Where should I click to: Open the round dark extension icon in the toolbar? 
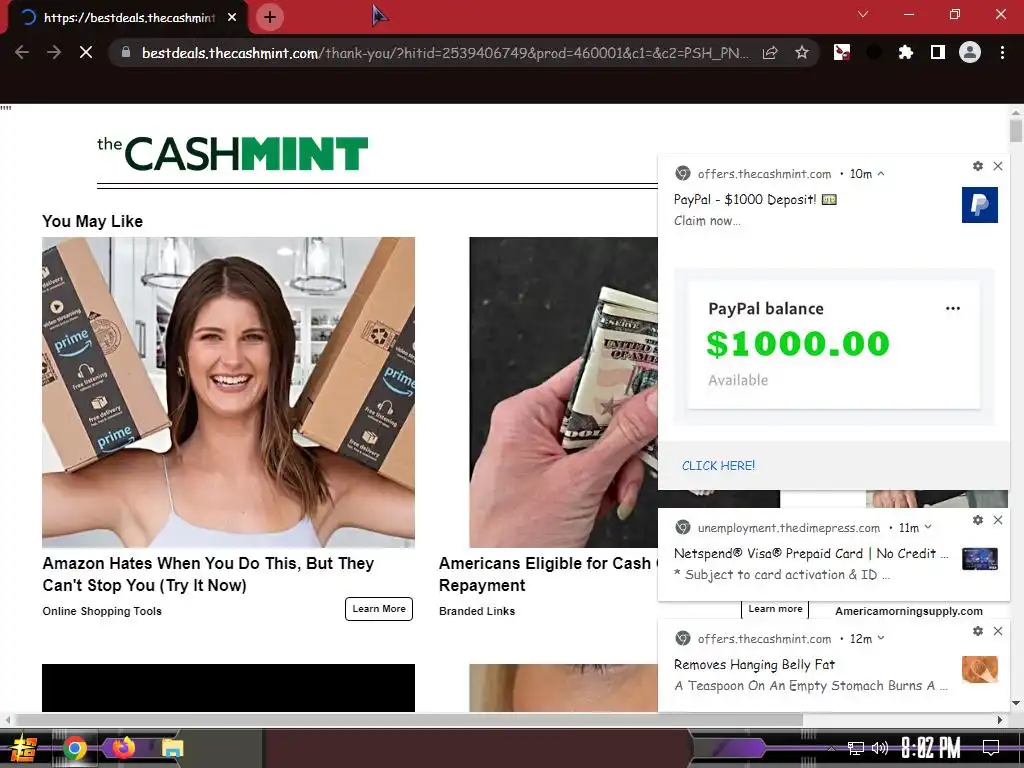click(874, 52)
